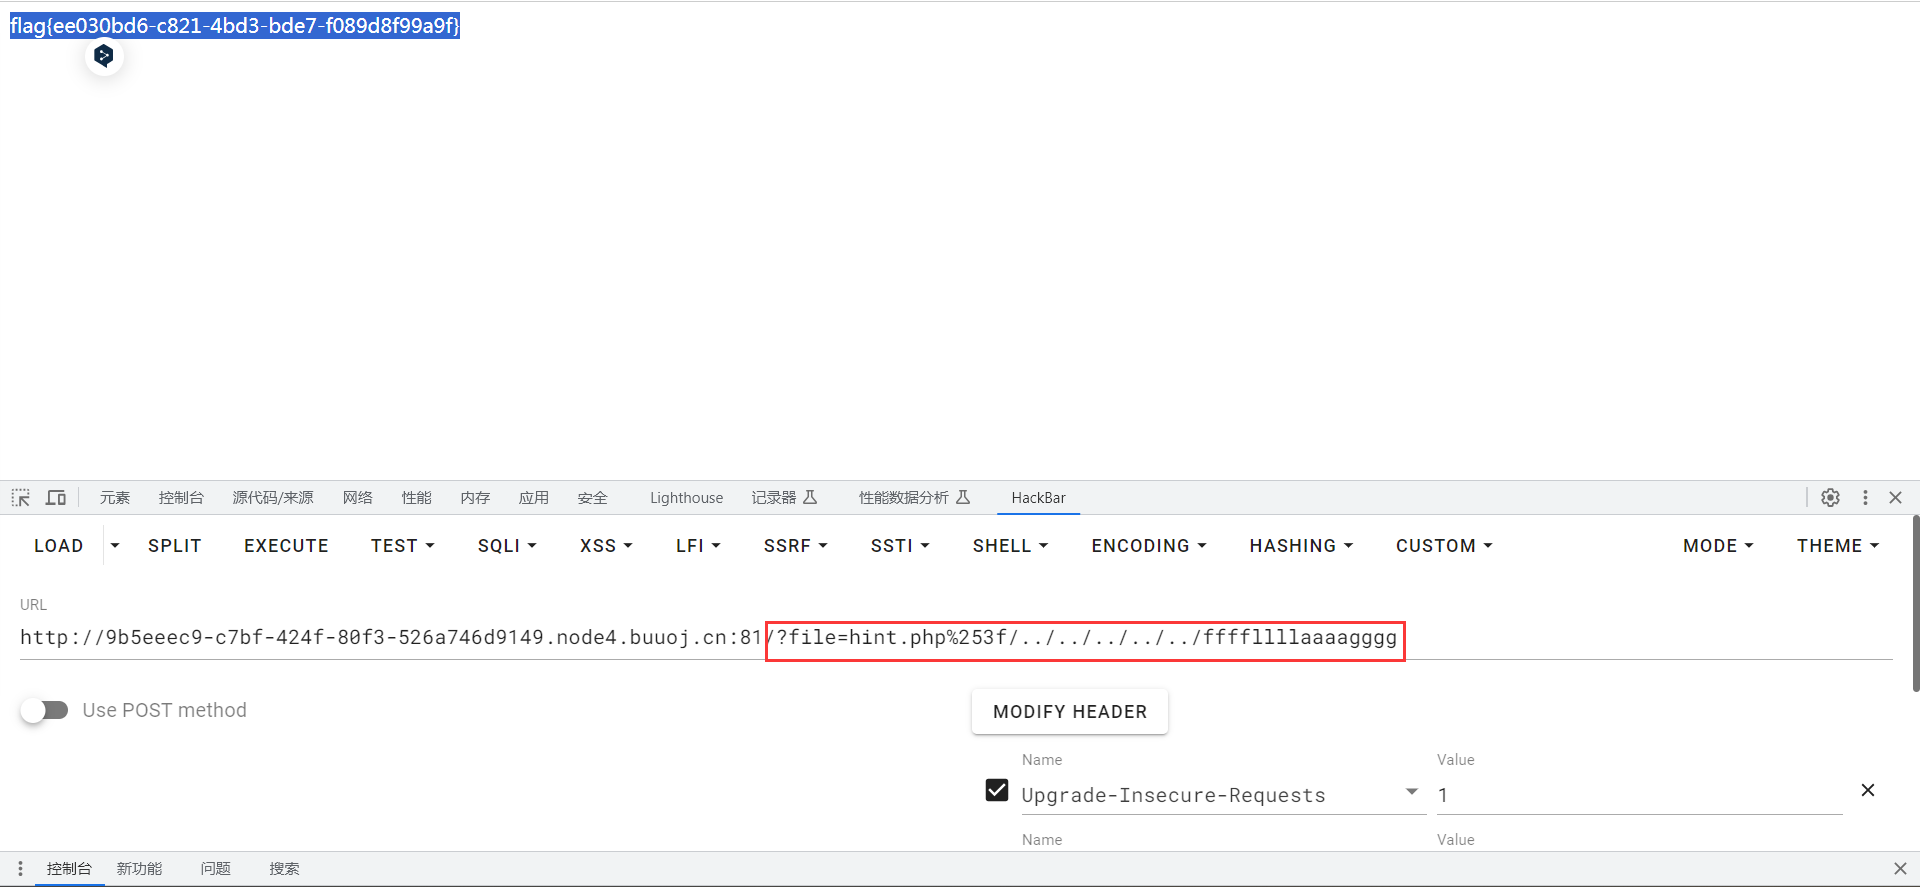Viewport: 1920px width, 887px height.
Task: Open the ENCODING dropdown menu
Action: point(1149,546)
